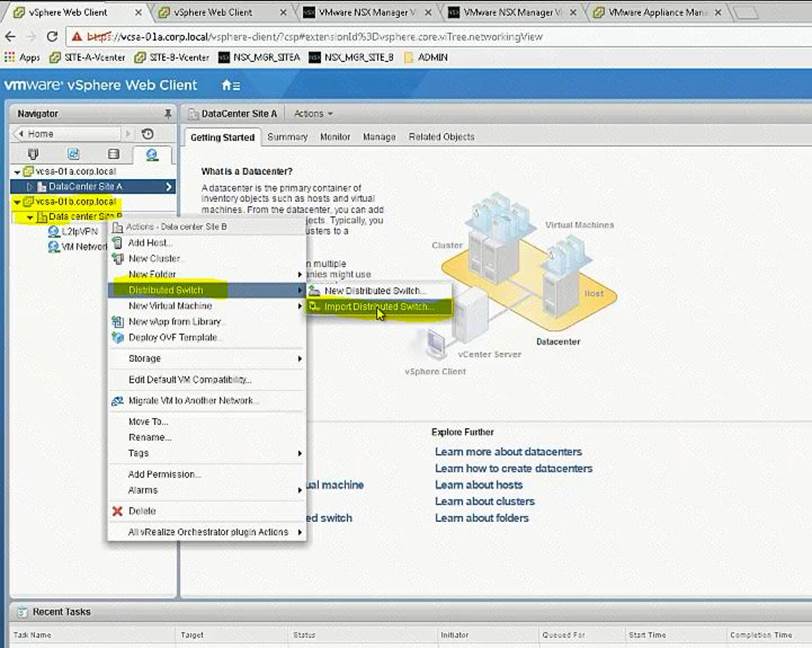The width and height of the screenshot is (812, 648).
Task: Reload the page with browser refresh button
Action: pos(52,35)
